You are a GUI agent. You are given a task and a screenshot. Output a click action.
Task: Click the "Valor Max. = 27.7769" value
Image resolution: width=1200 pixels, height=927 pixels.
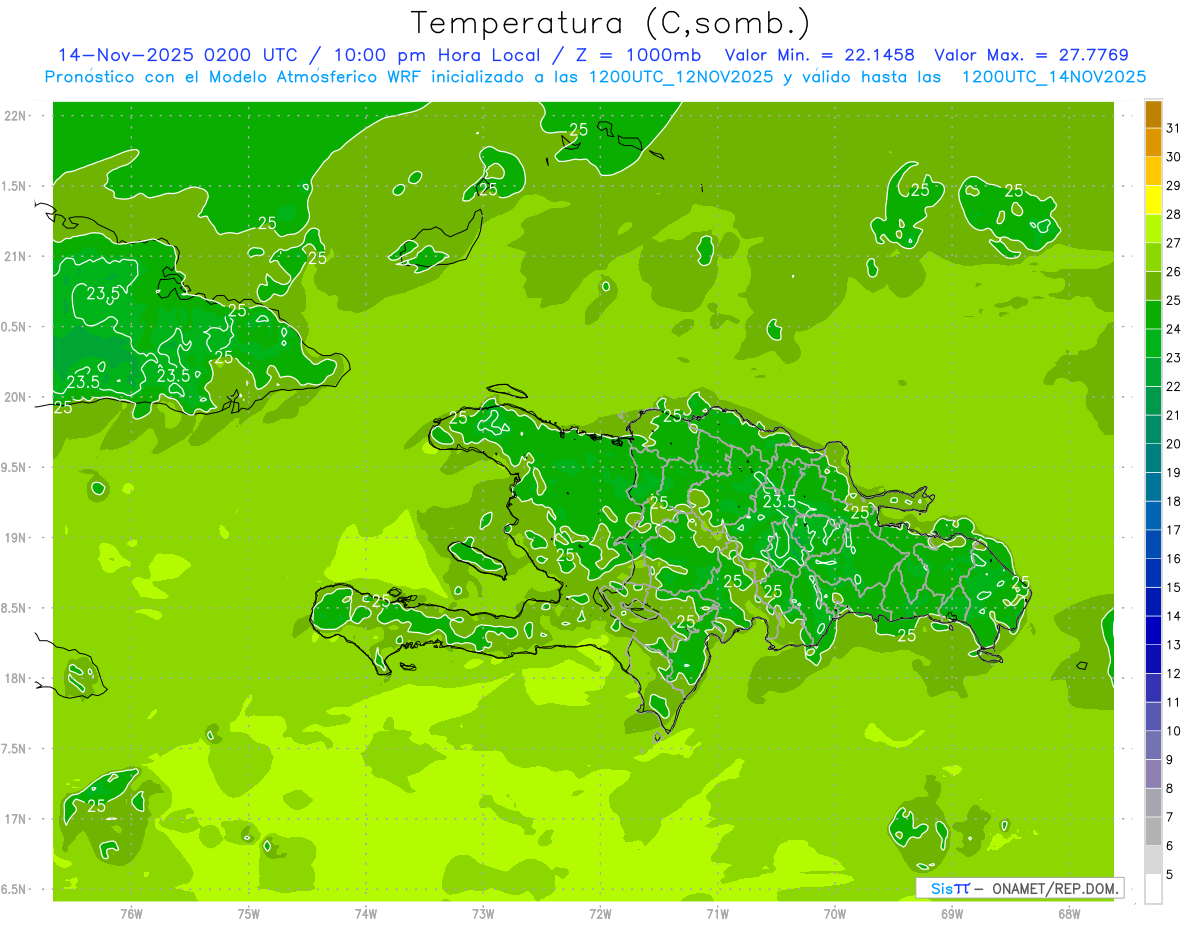(1030, 55)
